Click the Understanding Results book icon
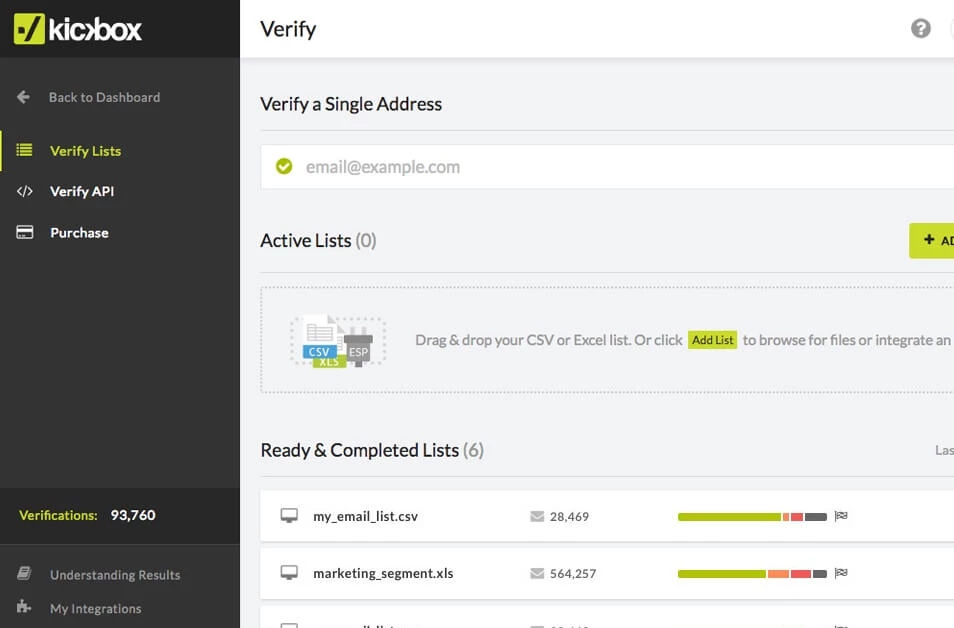954x628 pixels. click(x=24, y=574)
